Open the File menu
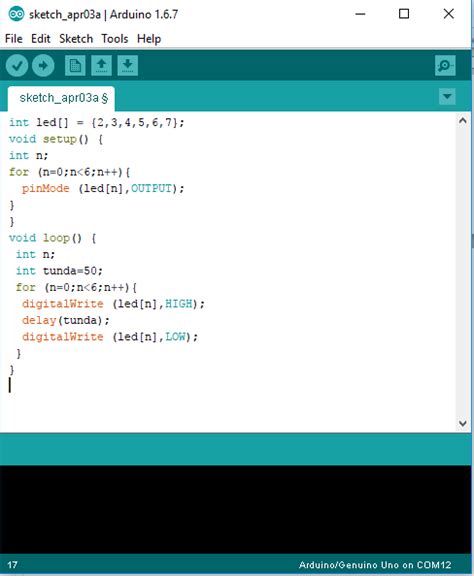The height and width of the screenshot is (576, 474). 14,39
